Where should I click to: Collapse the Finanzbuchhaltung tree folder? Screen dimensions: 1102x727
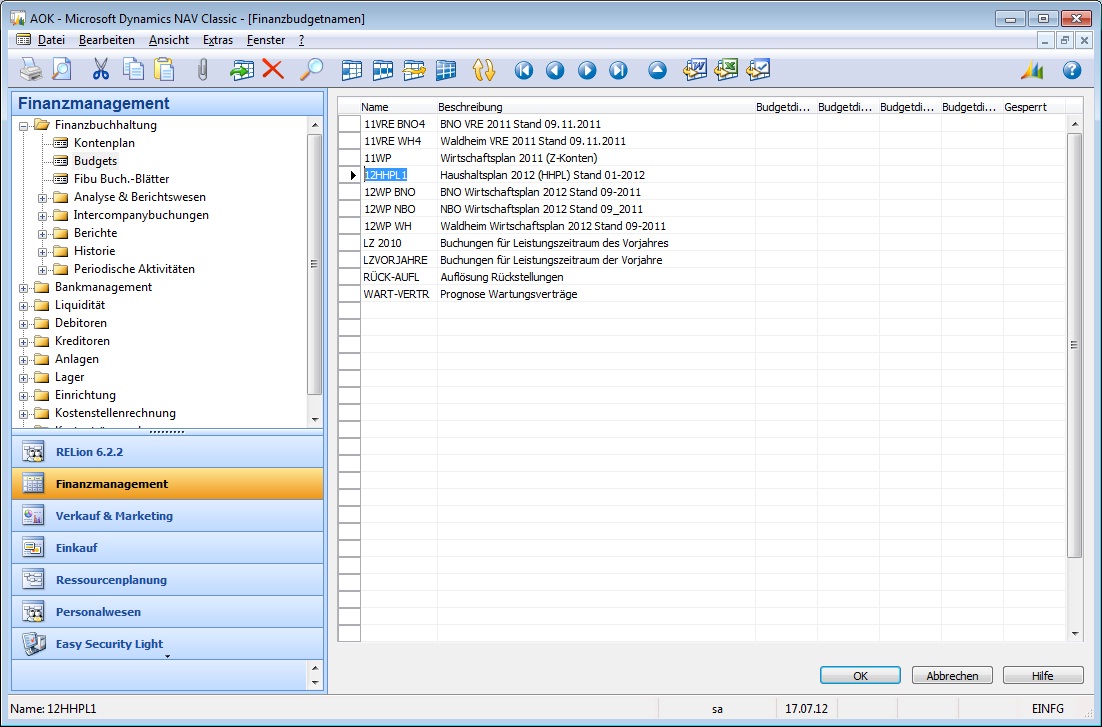point(23,126)
